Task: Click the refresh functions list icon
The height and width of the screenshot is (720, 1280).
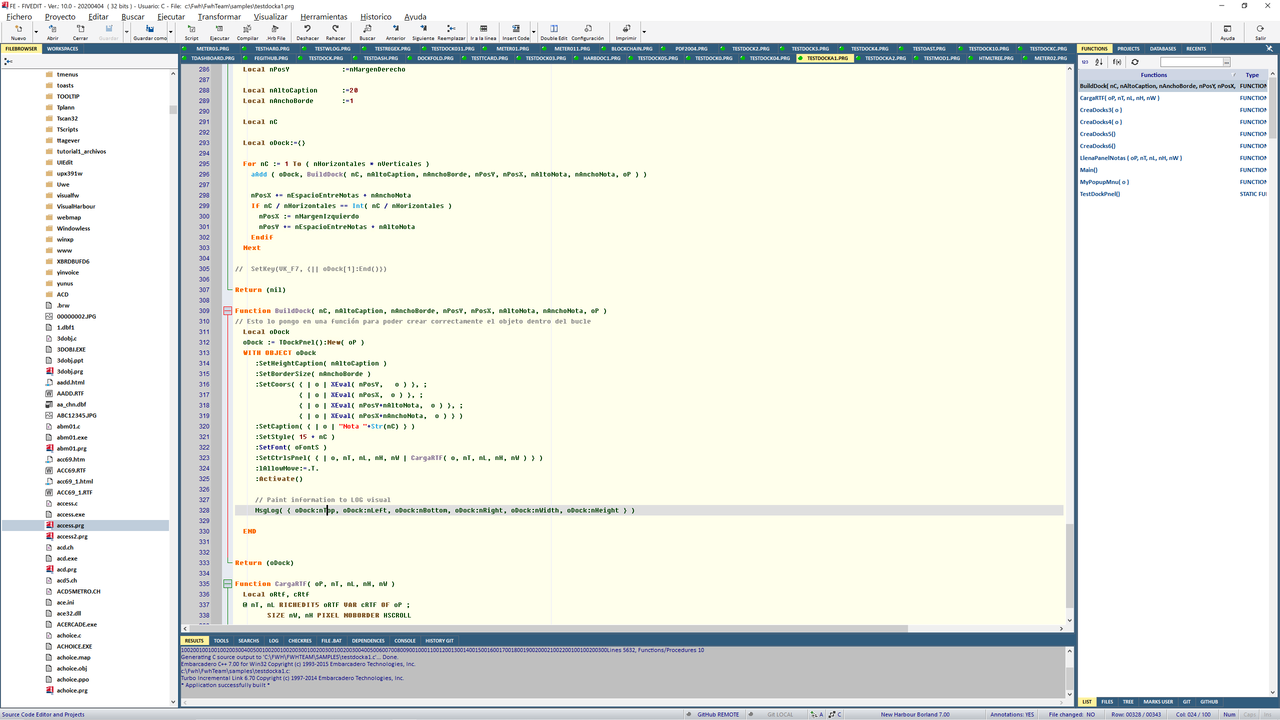Action: pyautogui.click(x=1135, y=62)
